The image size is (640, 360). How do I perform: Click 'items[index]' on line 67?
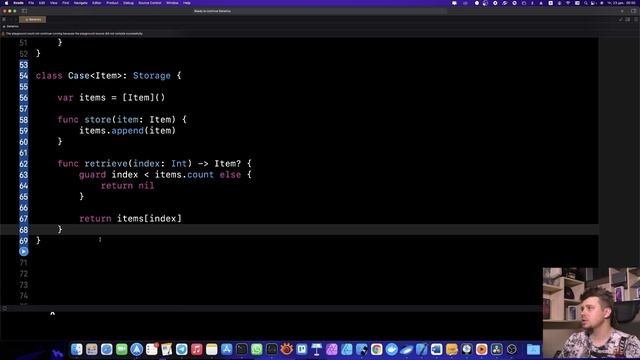pos(149,219)
